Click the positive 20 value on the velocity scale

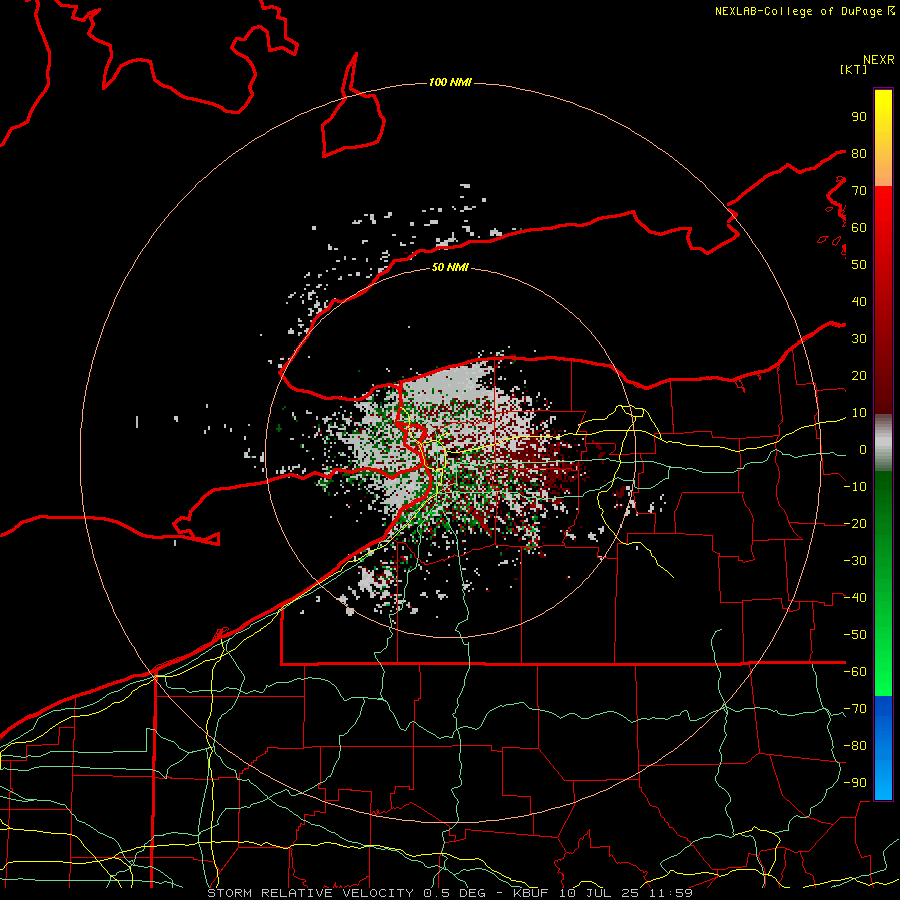859,375
